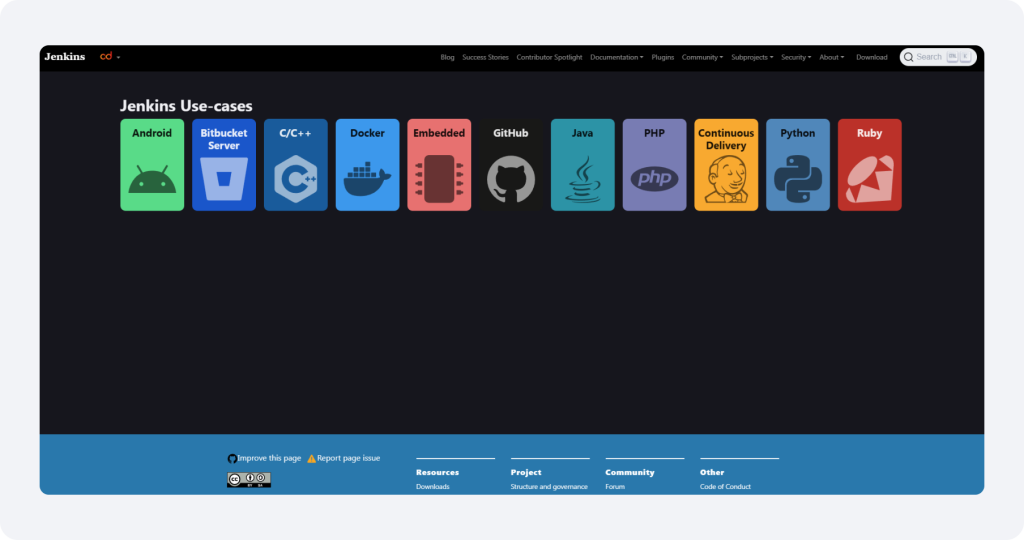Open the footer Downloads link

pyautogui.click(x=432, y=486)
